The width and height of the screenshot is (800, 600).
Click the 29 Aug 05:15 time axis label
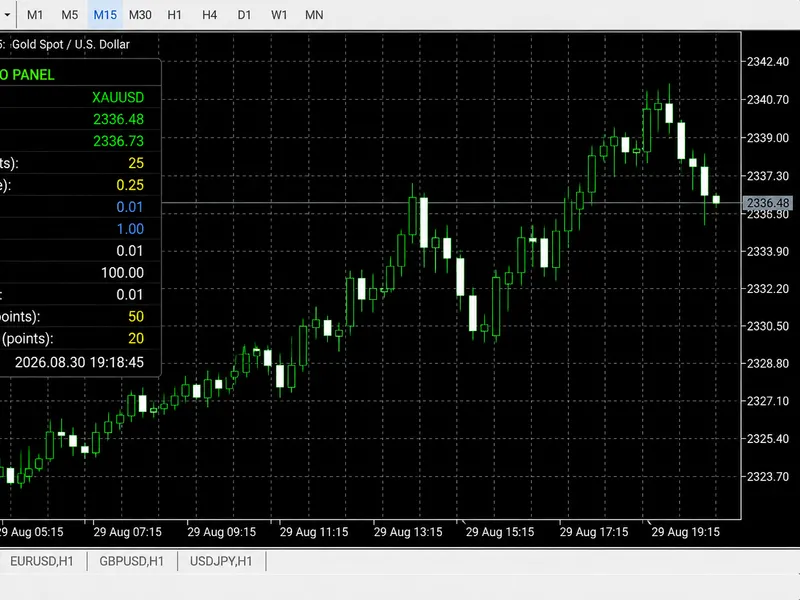(x=32, y=532)
